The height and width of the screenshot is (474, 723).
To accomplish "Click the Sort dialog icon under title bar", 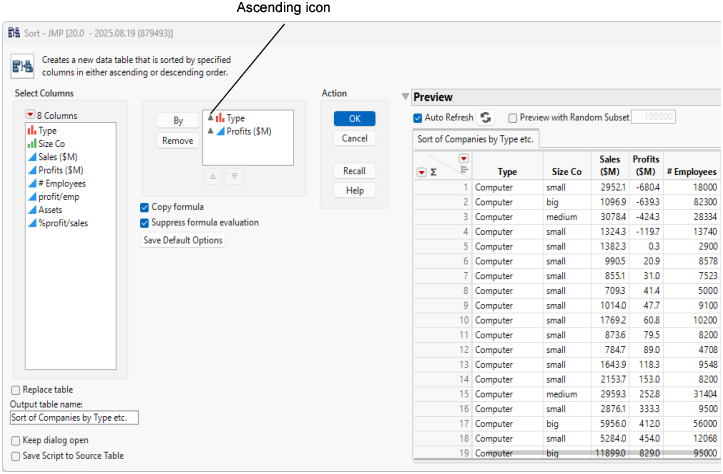I will point(21,67).
